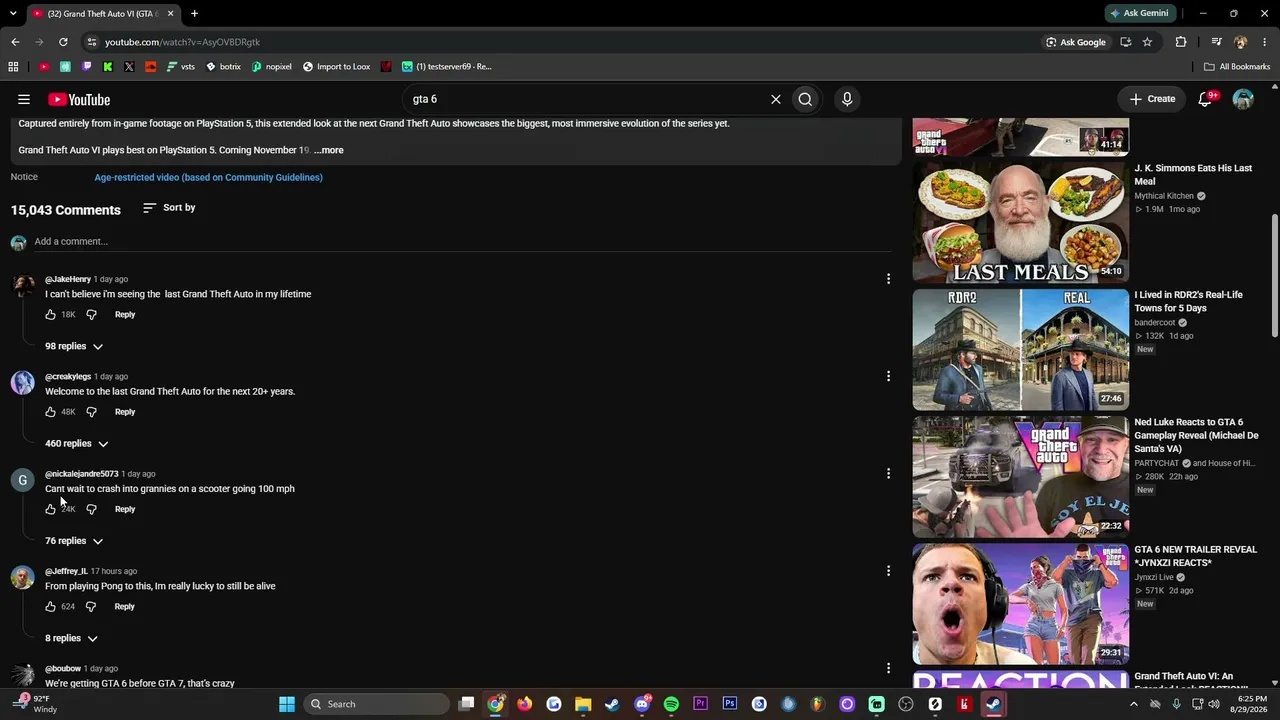Reply to the @Jeffrey_IL comment
The width and height of the screenshot is (1280, 720).
[124, 606]
